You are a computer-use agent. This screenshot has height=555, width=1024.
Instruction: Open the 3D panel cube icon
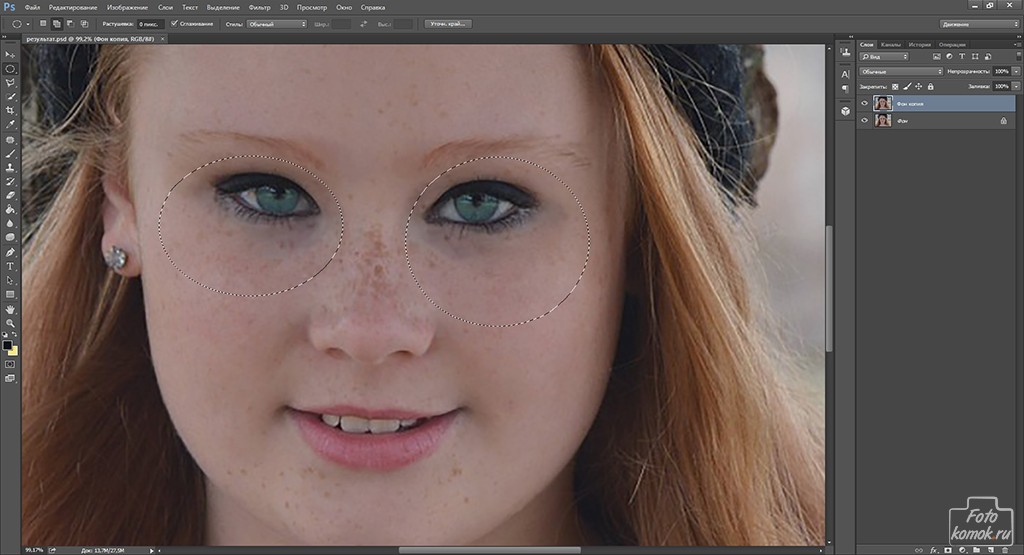[845, 110]
